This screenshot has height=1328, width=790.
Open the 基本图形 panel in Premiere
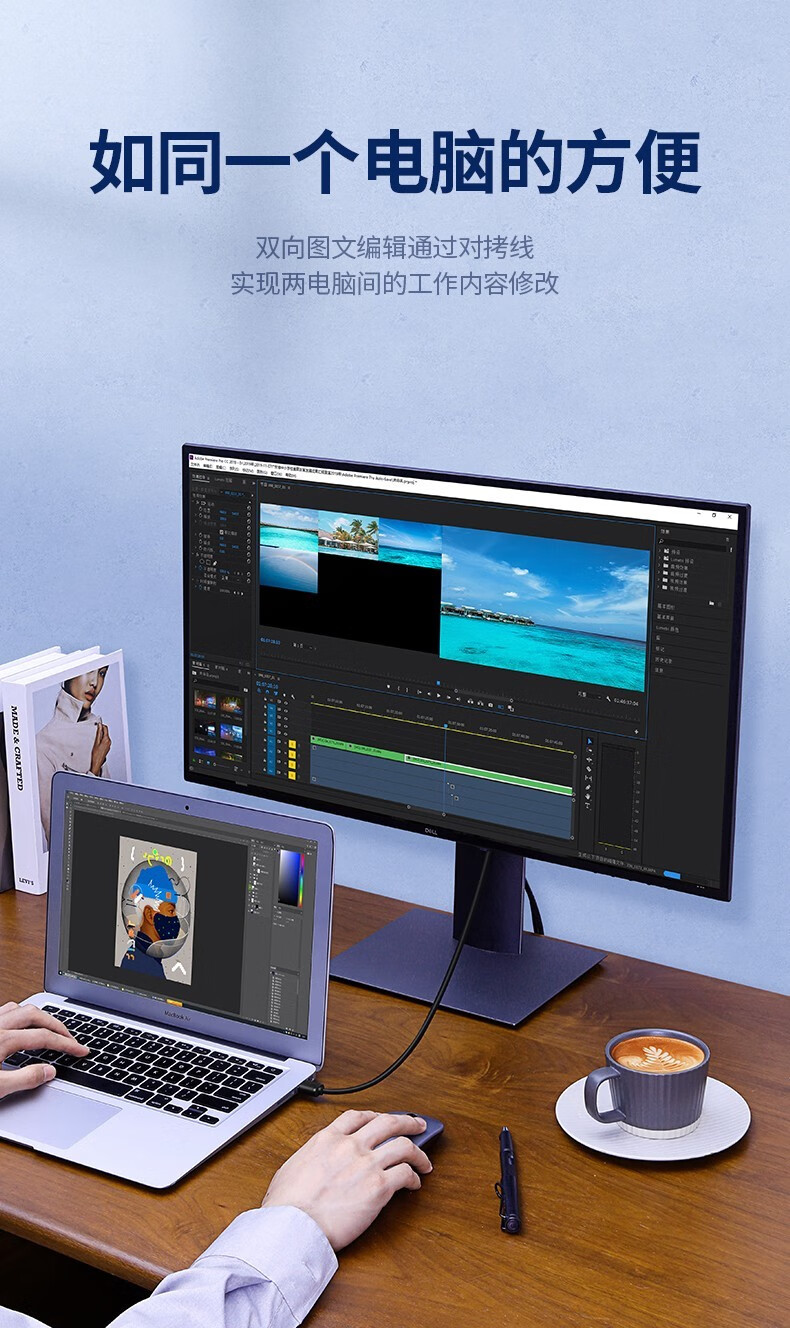[666, 606]
